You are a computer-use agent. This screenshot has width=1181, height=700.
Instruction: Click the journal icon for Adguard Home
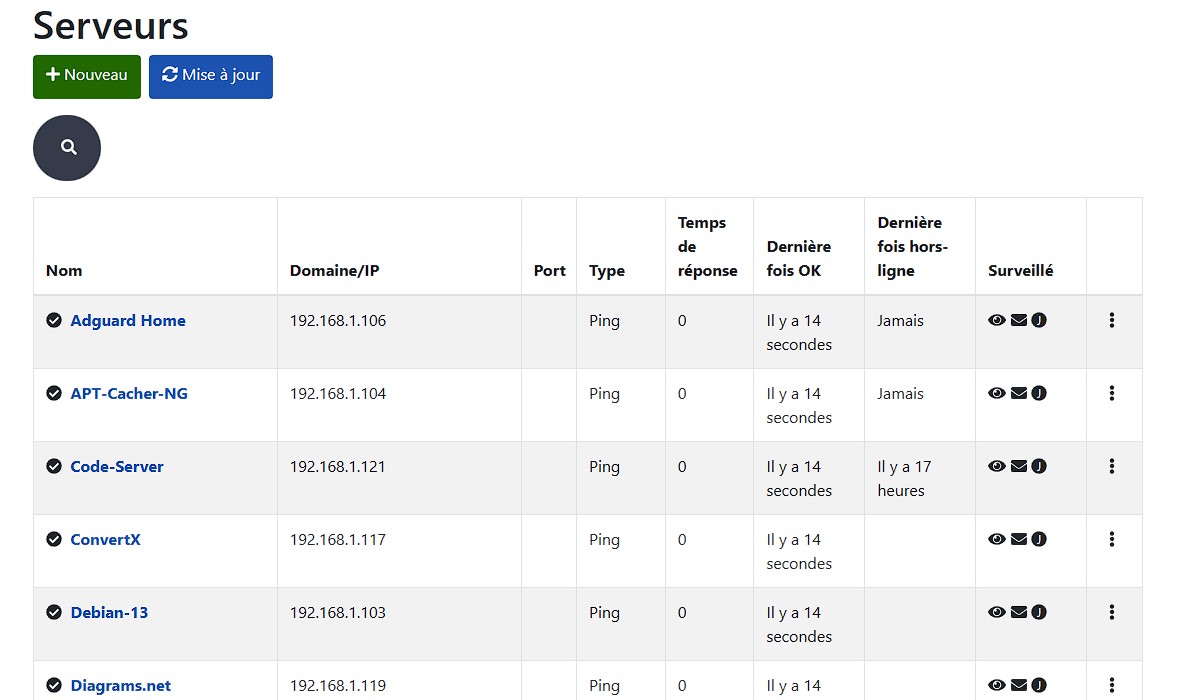[1039, 320]
